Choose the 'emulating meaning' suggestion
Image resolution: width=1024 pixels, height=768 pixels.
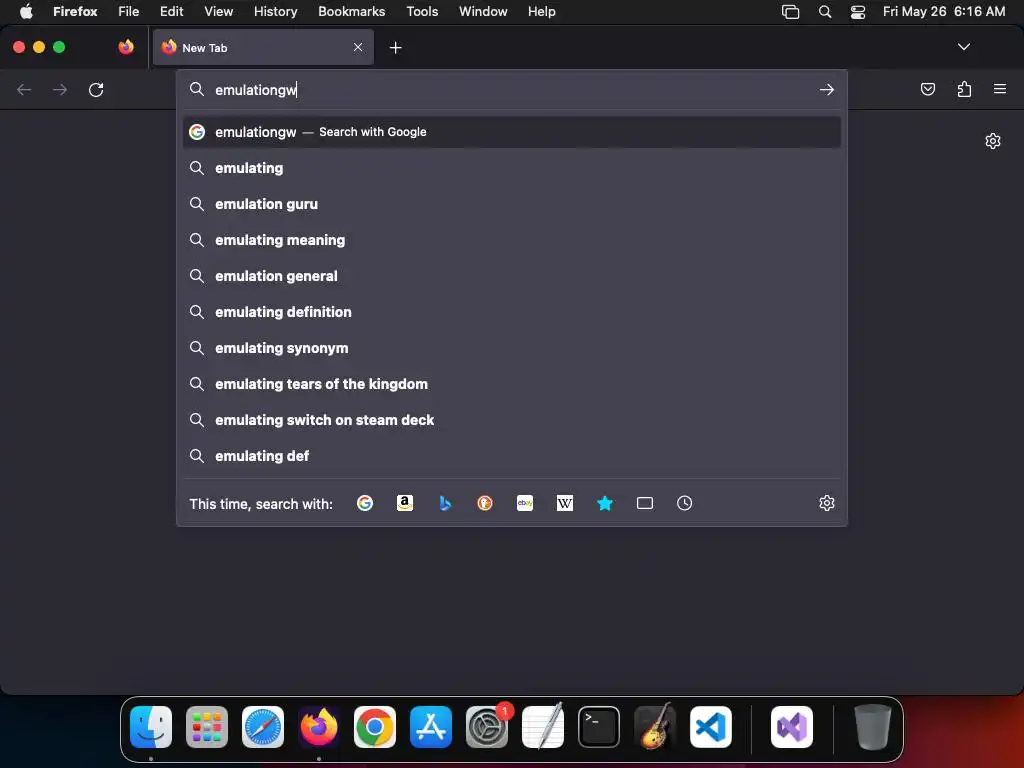tap(512, 240)
